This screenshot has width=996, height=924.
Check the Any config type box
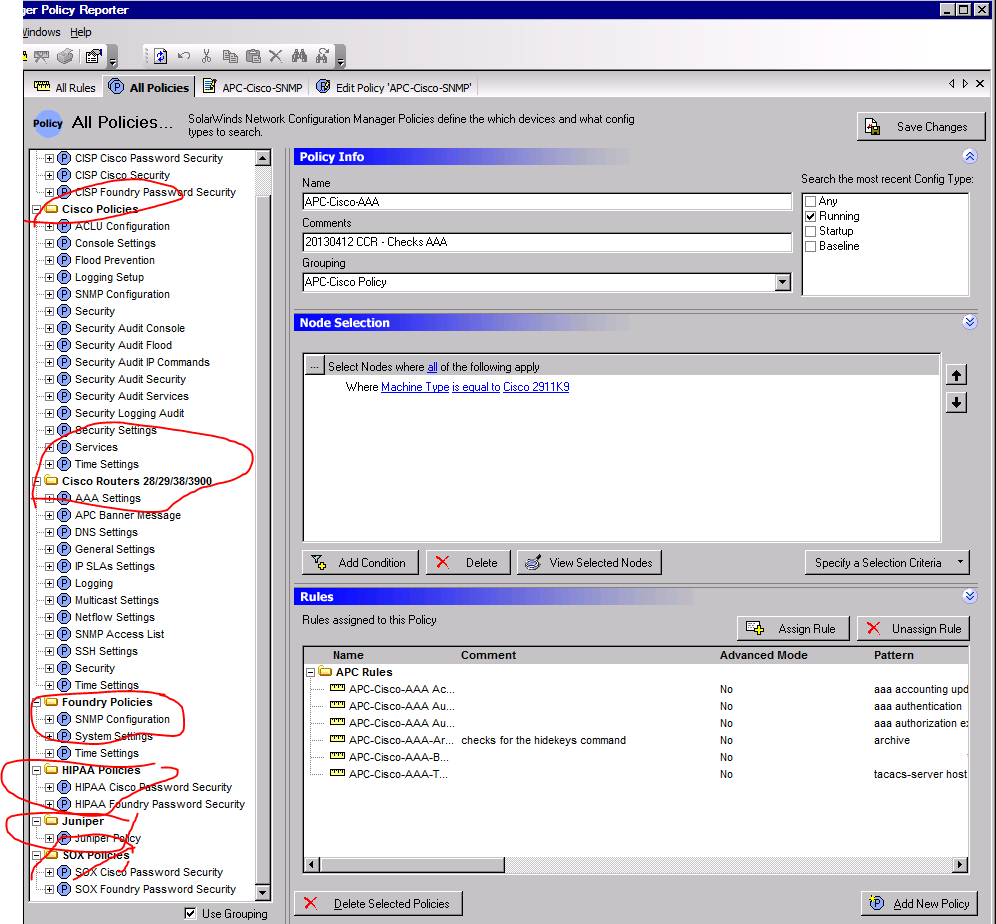811,201
